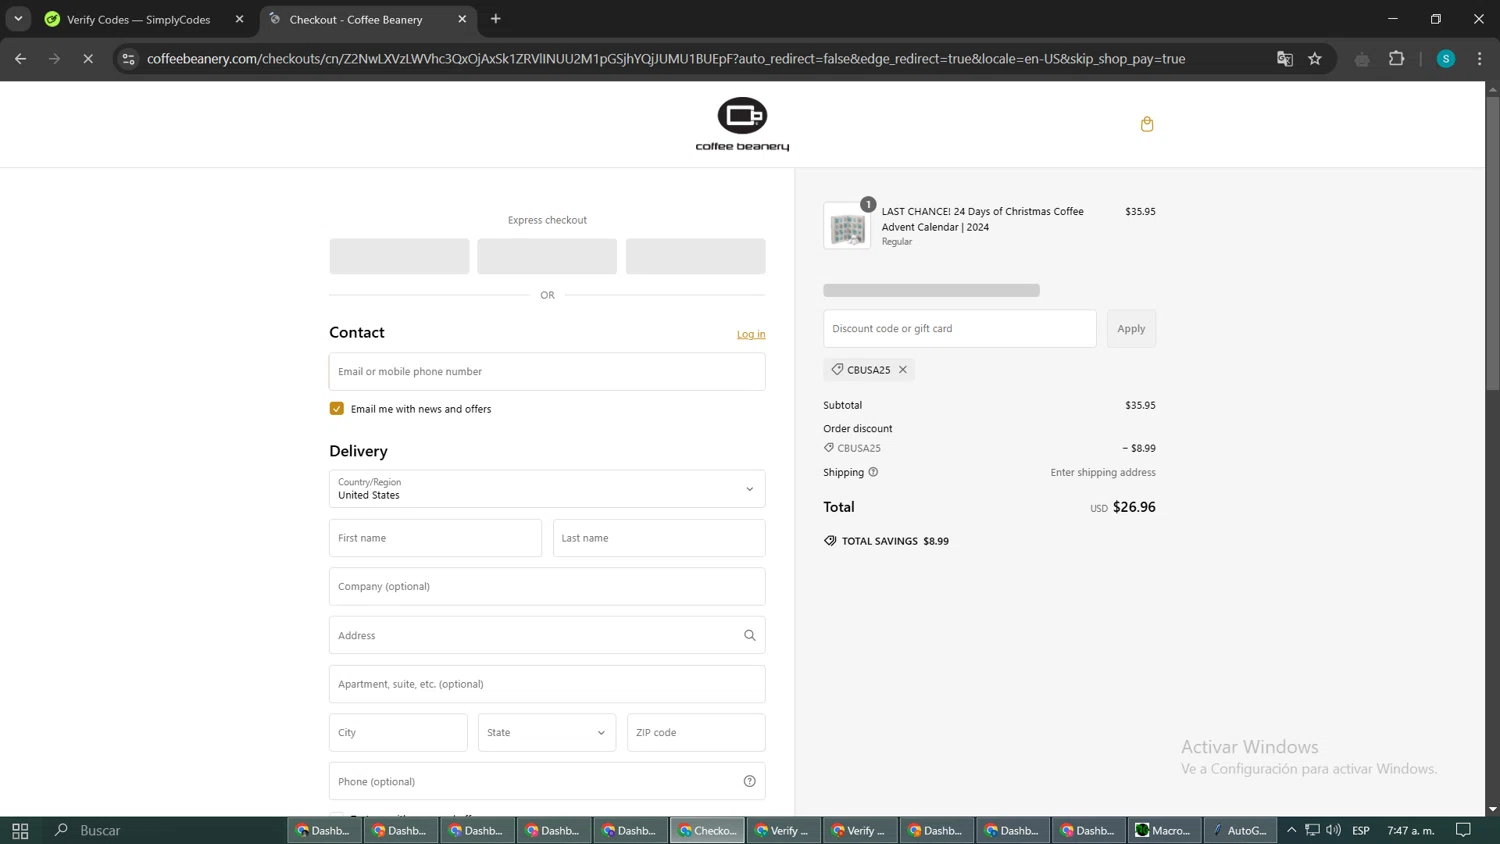Open the Chrome profile avatar

click(x=1446, y=59)
